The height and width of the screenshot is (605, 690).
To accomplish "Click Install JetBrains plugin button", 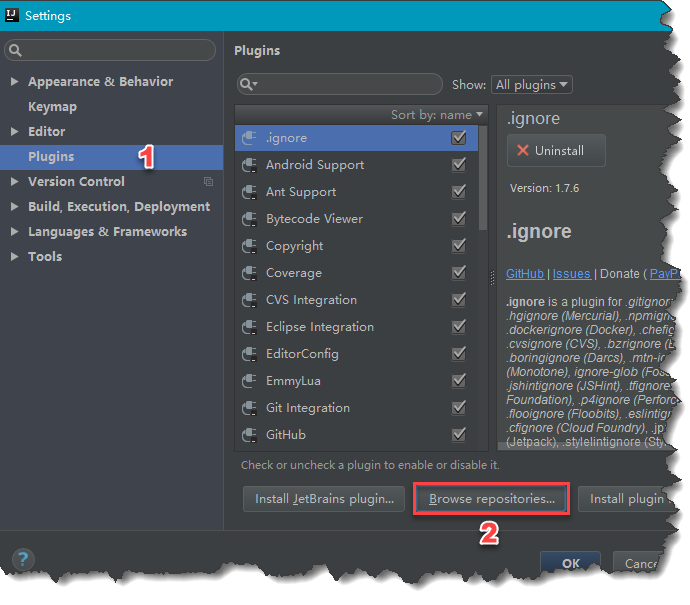I will click(x=324, y=499).
